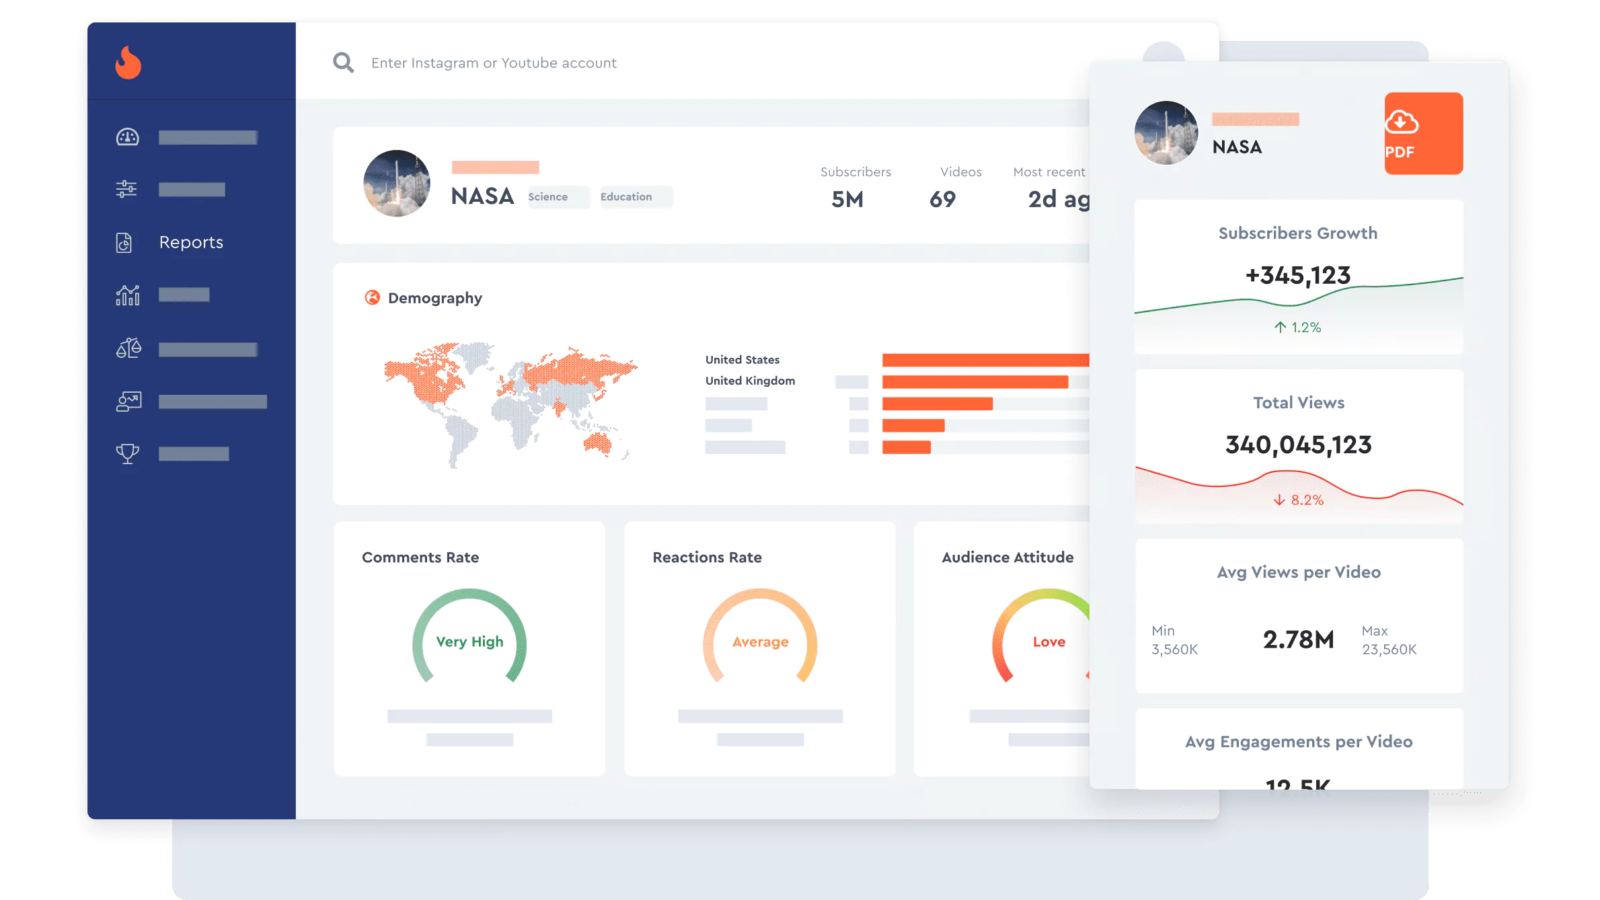Click the Max 23,560K value

tap(1389, 649)
